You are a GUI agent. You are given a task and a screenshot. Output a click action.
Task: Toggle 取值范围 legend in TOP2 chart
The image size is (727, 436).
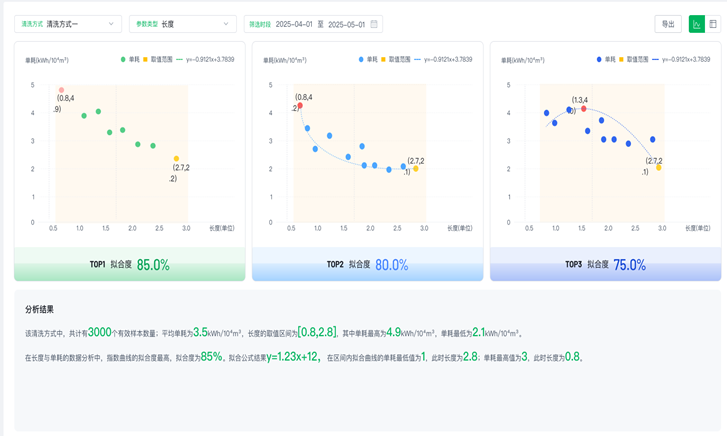click(395, 59)
